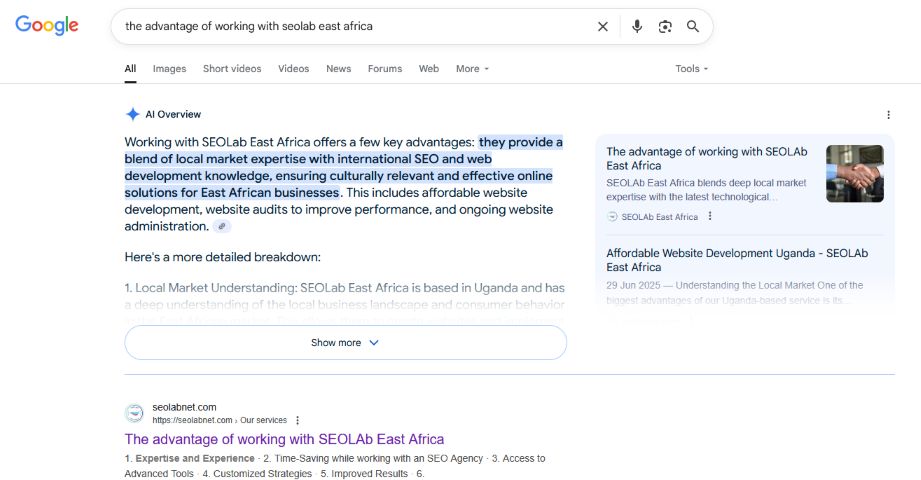This screenshot has width=921, height=480.
Task: Click the Google logo
Action: 46,25
